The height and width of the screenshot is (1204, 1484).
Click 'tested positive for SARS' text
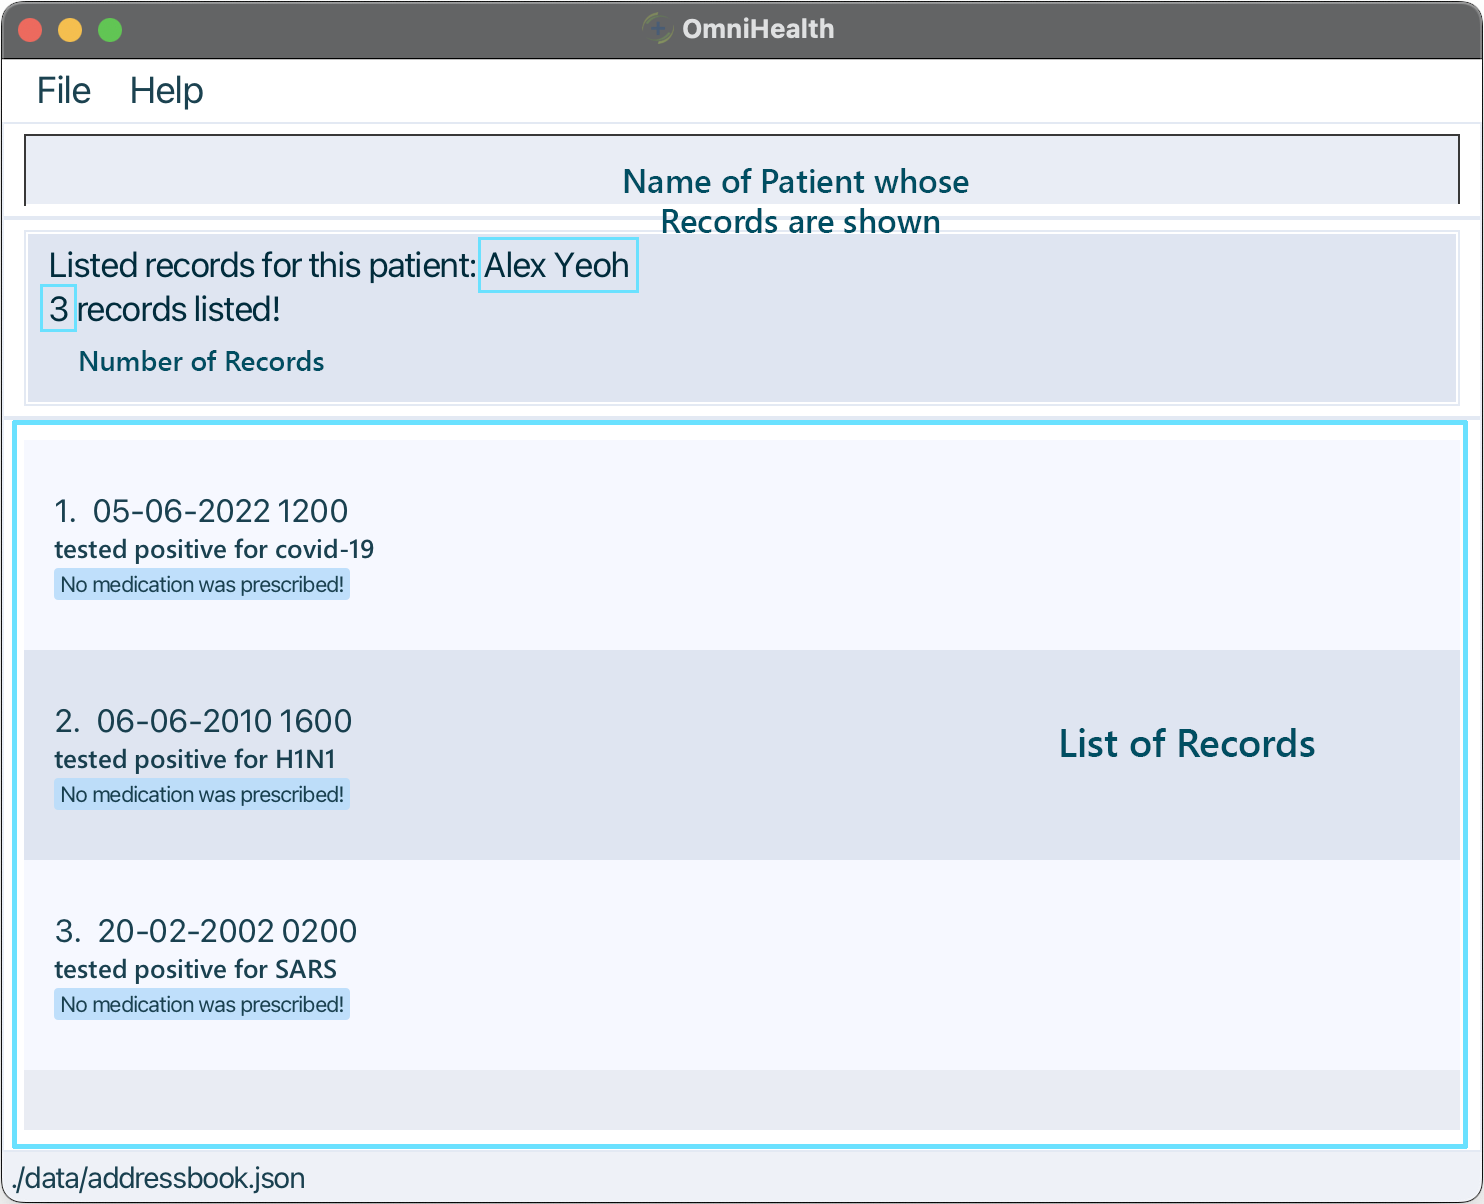point(195,969)
